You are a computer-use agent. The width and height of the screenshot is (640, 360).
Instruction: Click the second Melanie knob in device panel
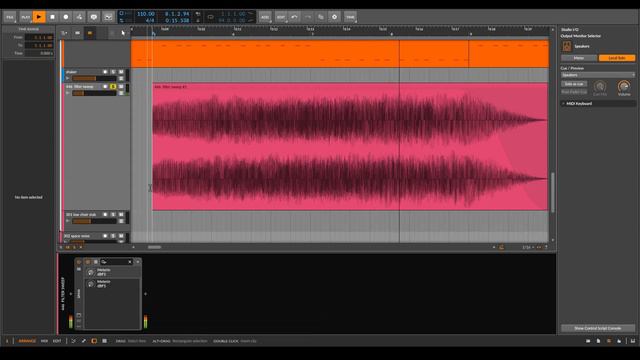click(x=91, y=284)
